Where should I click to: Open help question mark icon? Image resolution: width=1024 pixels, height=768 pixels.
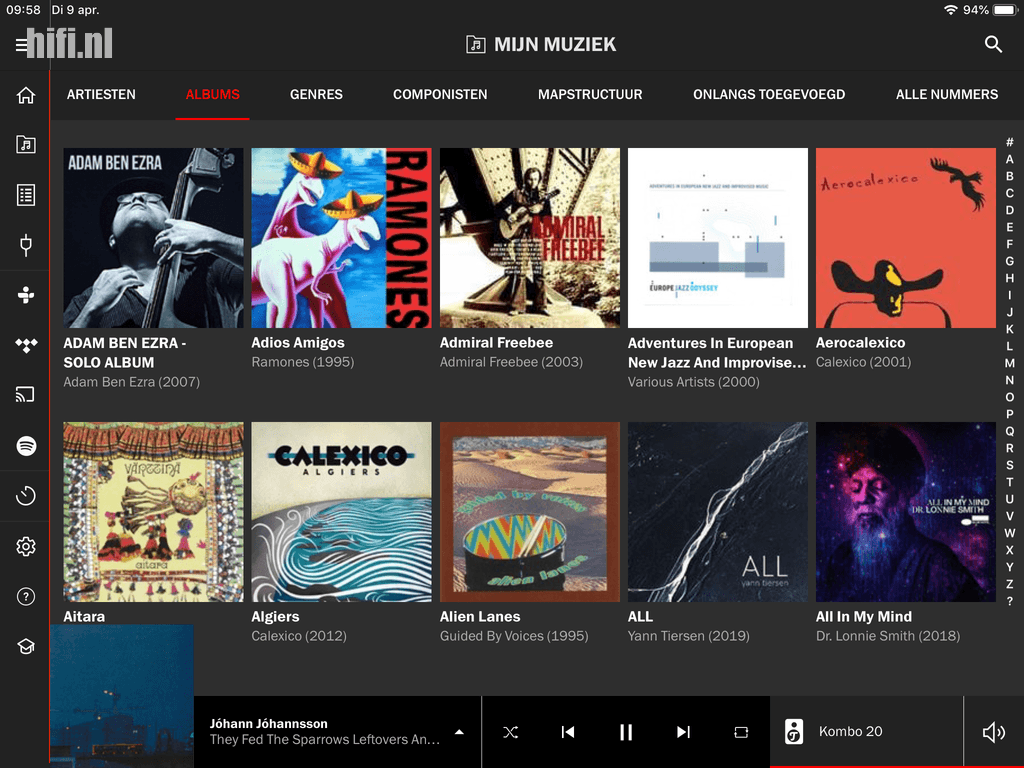(x=25, y=596)
